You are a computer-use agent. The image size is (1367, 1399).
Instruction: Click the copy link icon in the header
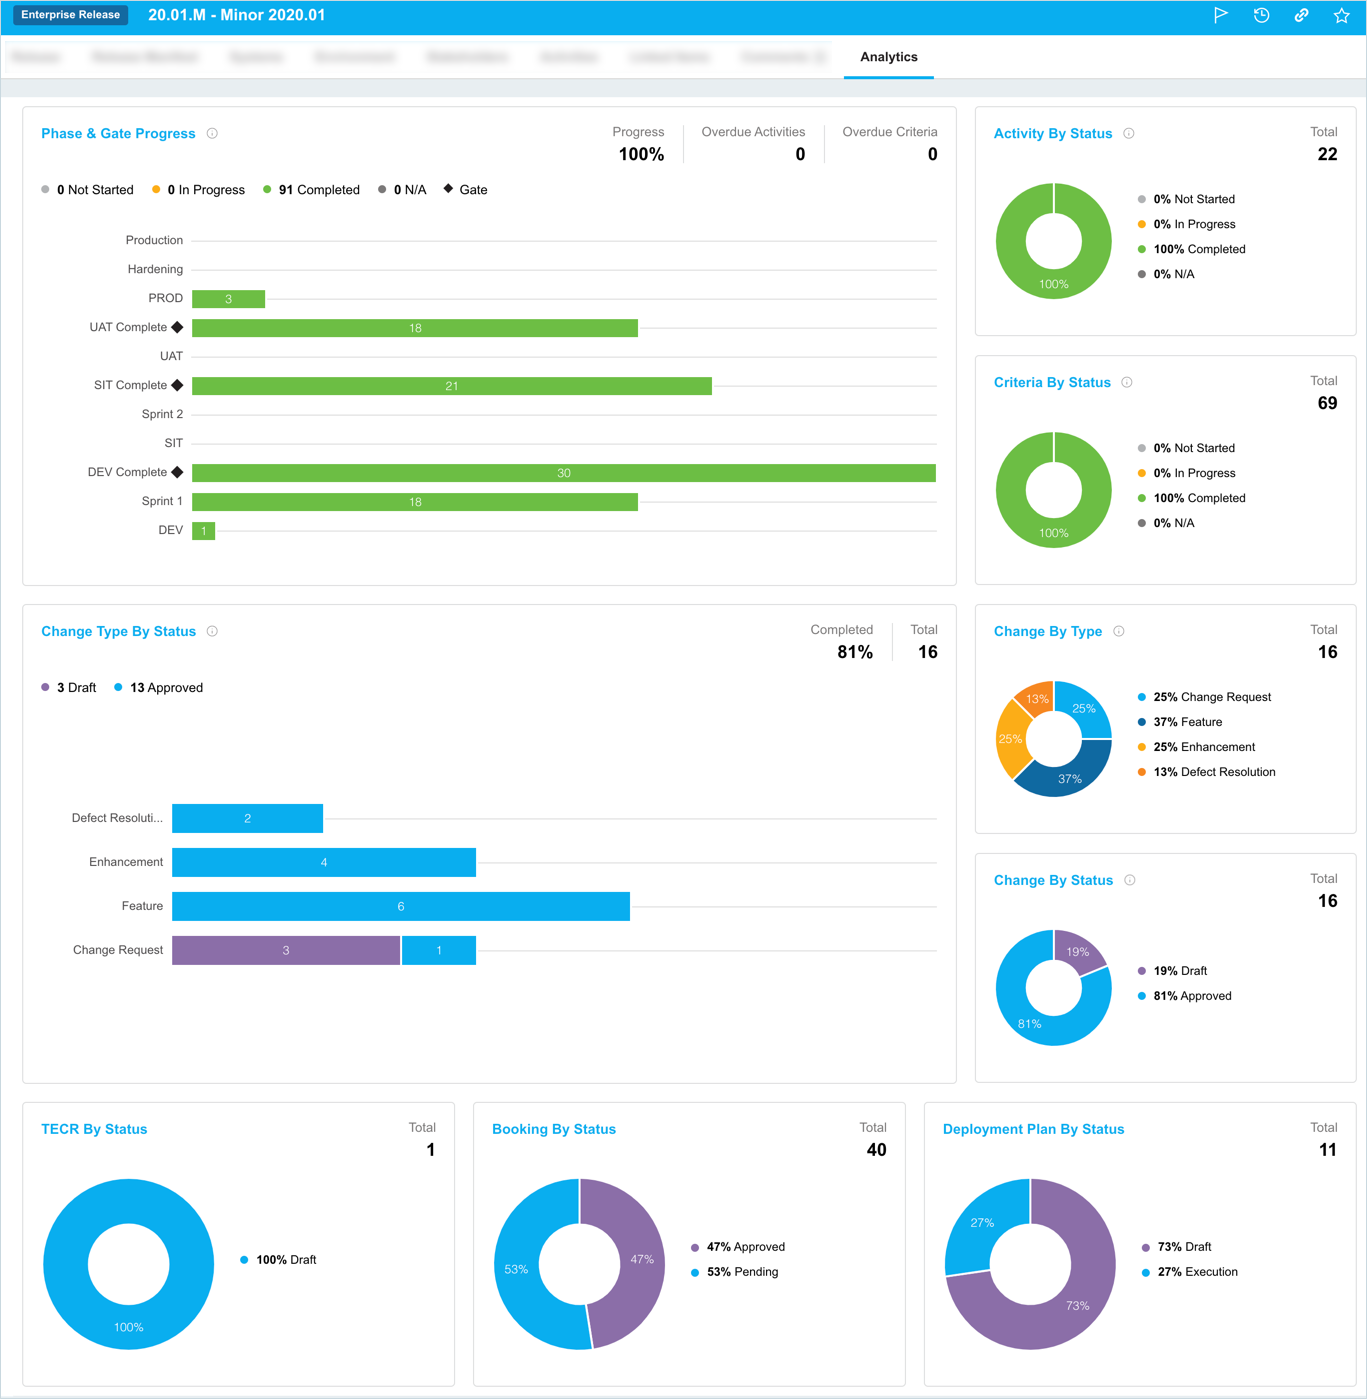[1301, 15]
